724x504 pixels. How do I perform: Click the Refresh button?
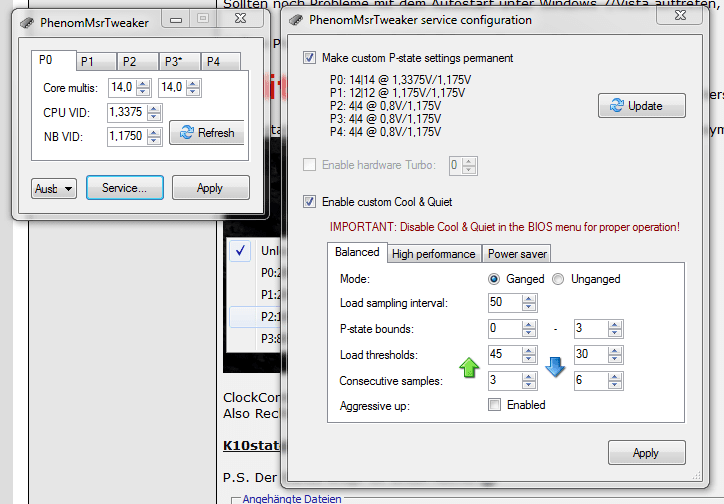click(207, 132)
